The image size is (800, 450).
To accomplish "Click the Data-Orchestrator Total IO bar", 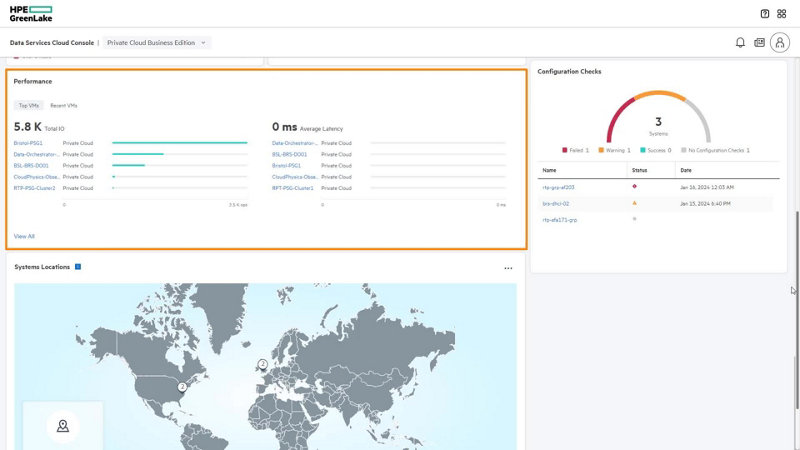I will pos(138,154).
